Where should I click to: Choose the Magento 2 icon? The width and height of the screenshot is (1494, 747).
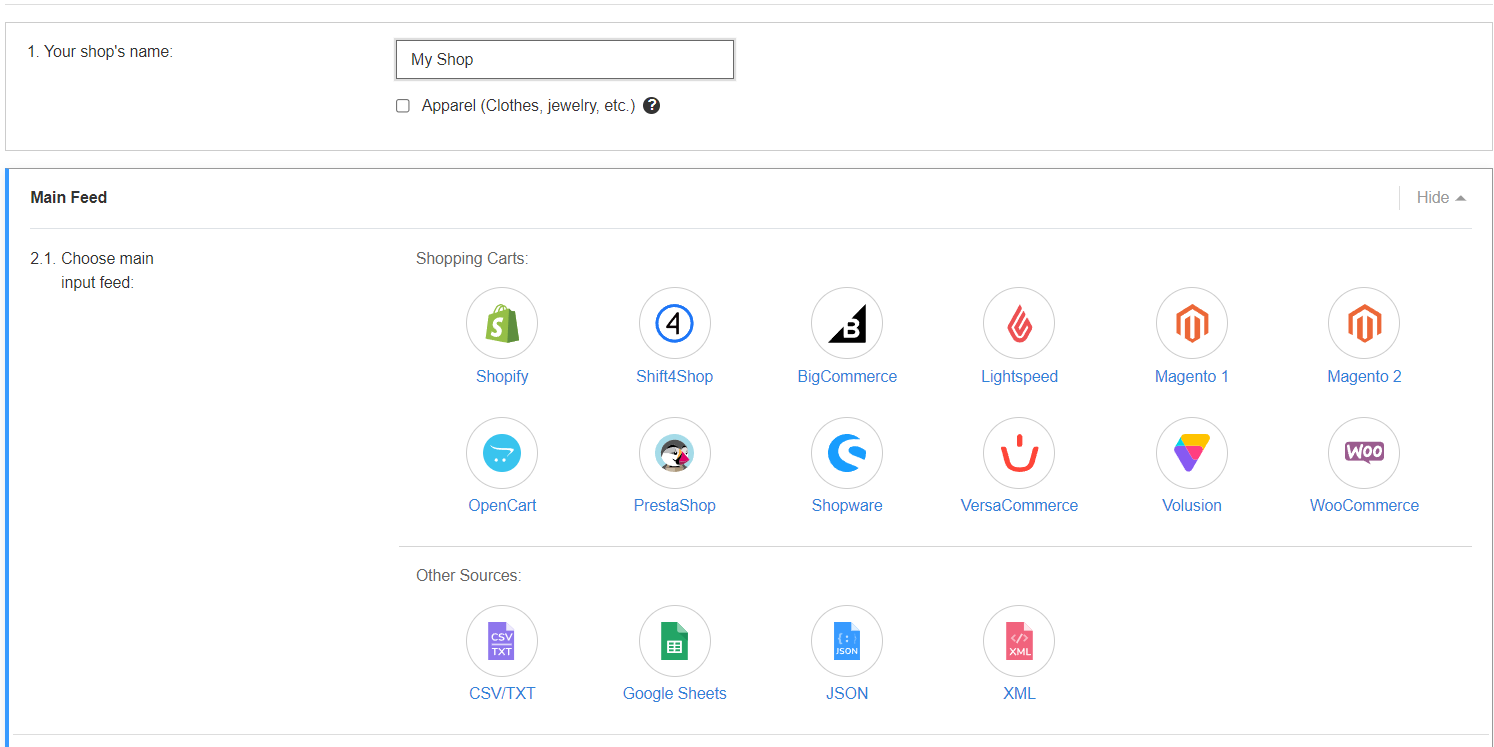[1364, 323]
